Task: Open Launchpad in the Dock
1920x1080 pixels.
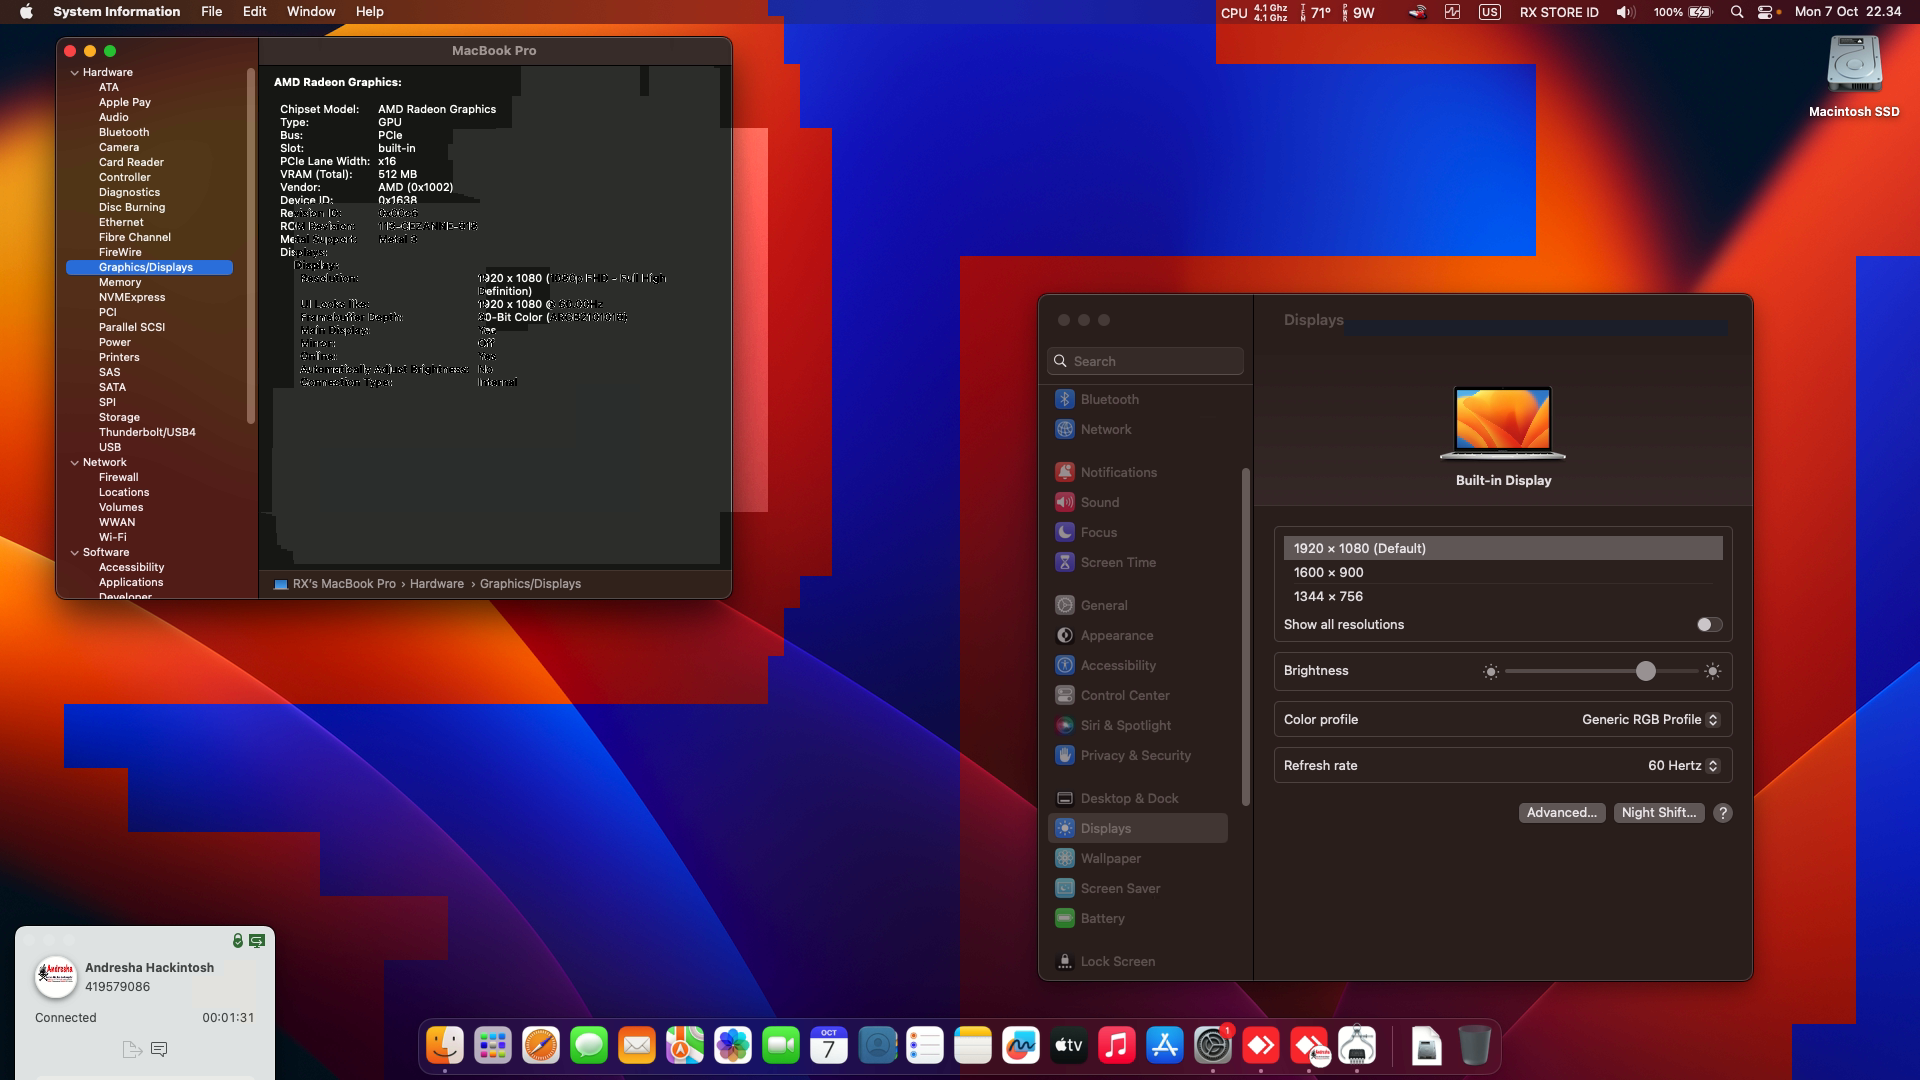Action: tap(493, 1046)
